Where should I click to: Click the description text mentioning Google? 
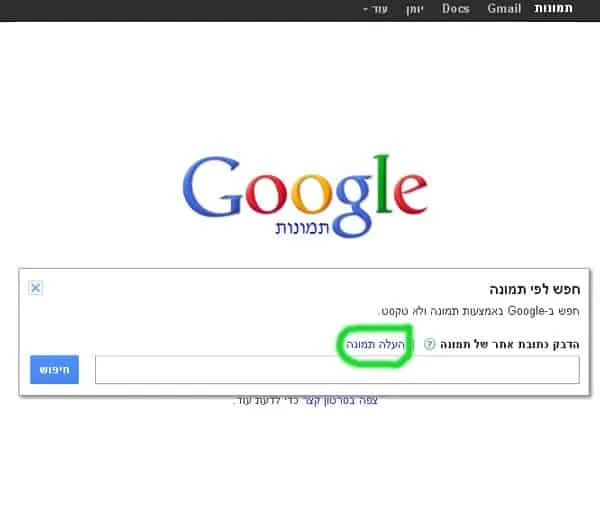pyautogui.click(x=479, y=311)
